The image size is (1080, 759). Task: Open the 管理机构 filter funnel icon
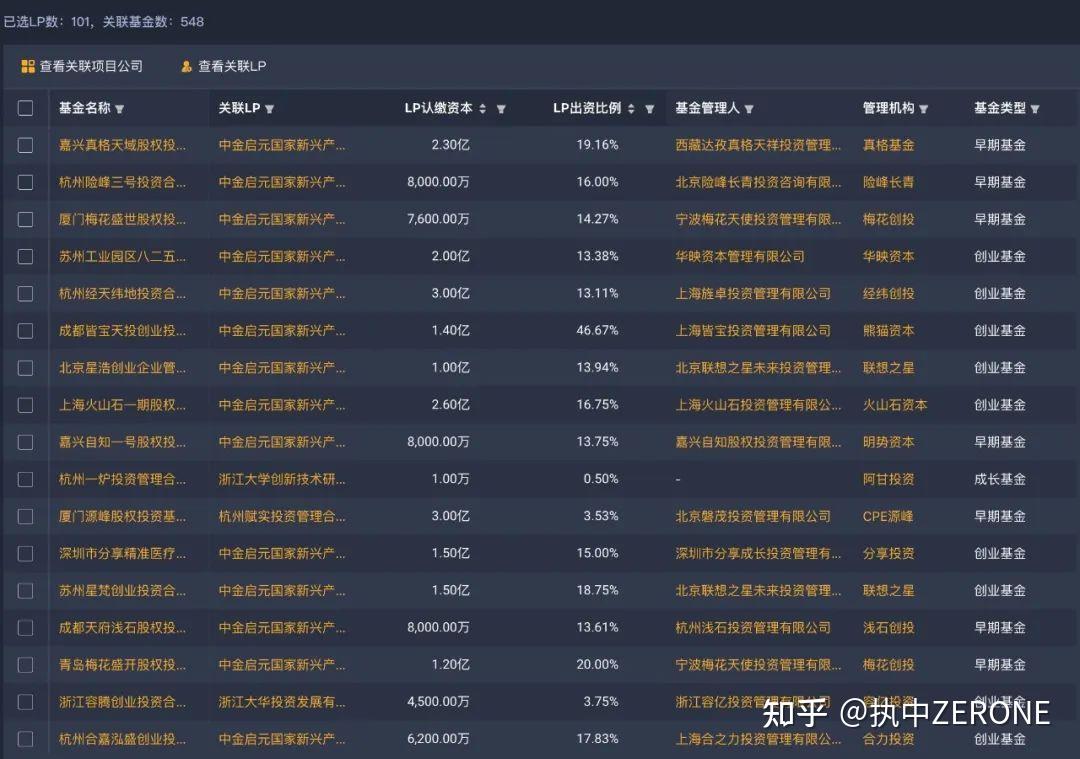click(924, 109)
